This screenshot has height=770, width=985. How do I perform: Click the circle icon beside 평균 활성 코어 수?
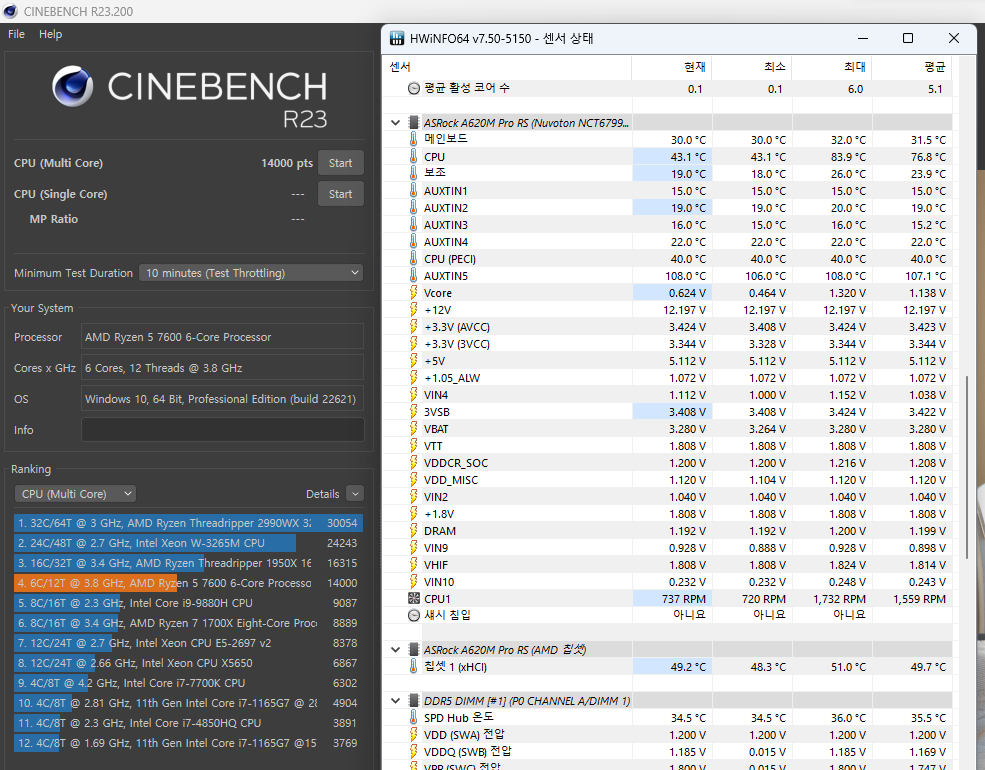(413, 88)
